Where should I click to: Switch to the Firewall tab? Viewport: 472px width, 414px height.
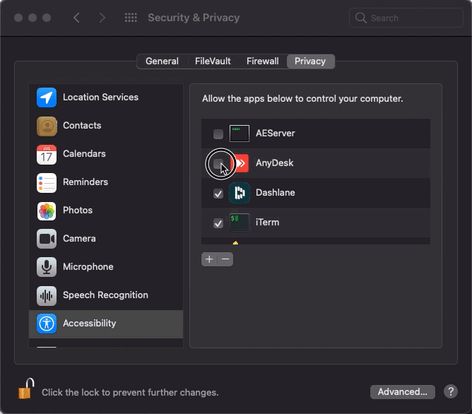coord(263,61)
